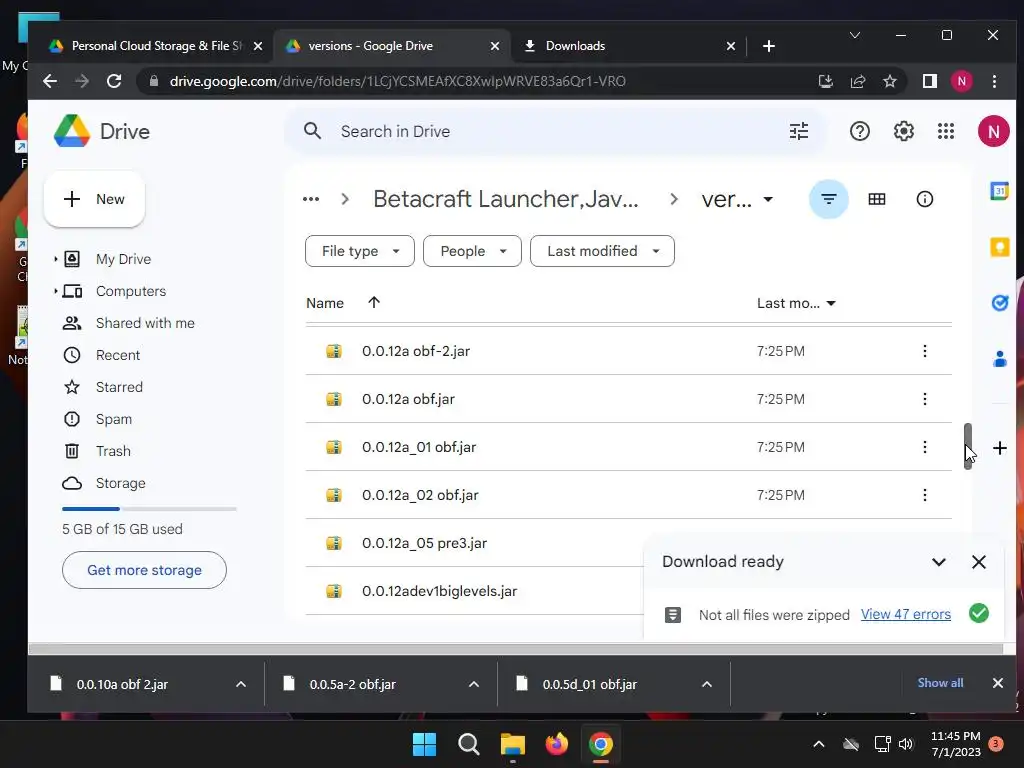1024x768 pixels.
Task: Reload the page in Chrome
Action: coord(114,81)
